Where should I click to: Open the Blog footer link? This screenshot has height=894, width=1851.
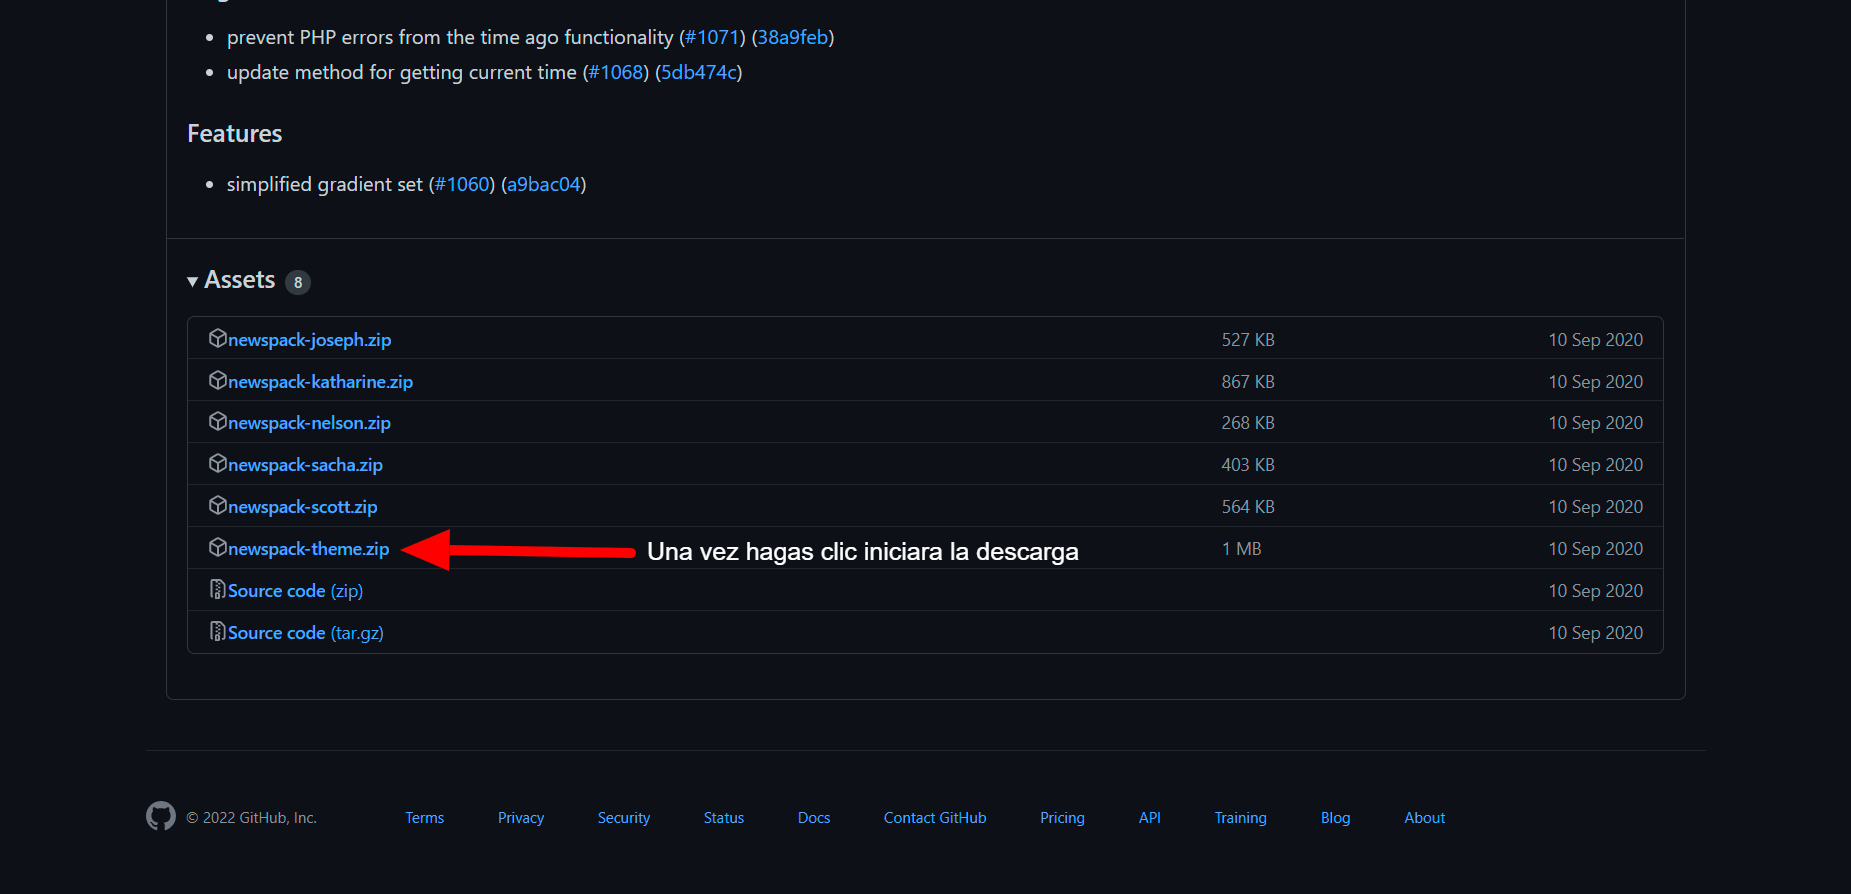pos(1336,818)
